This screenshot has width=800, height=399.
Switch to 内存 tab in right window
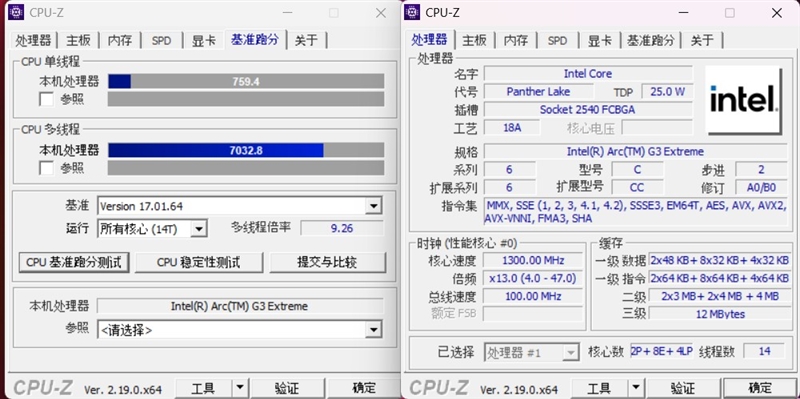coord(516,40)
